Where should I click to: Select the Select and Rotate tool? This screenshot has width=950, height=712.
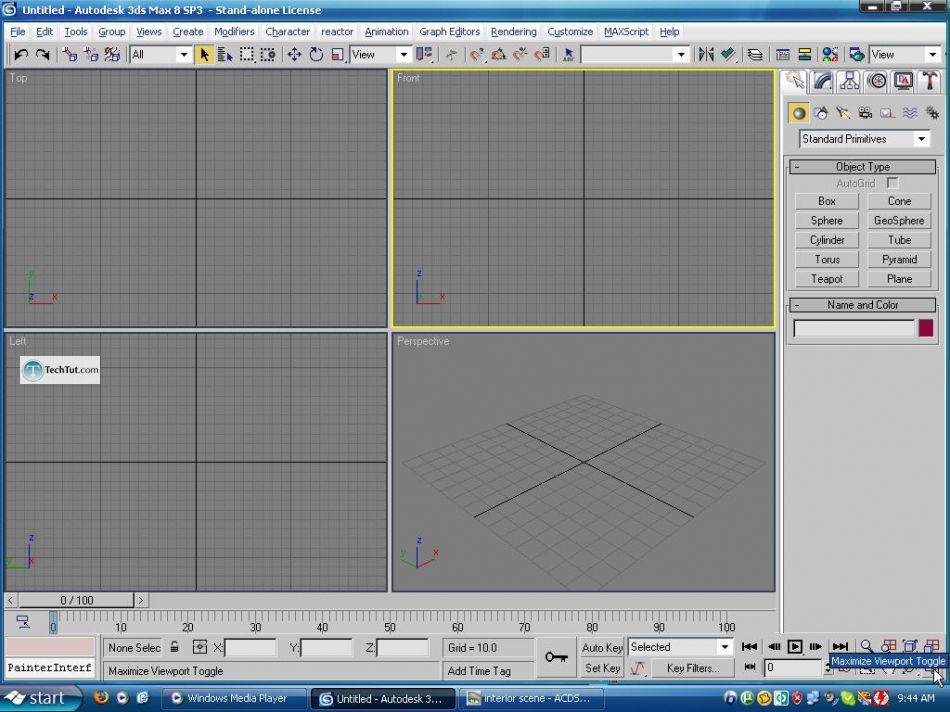316,55
